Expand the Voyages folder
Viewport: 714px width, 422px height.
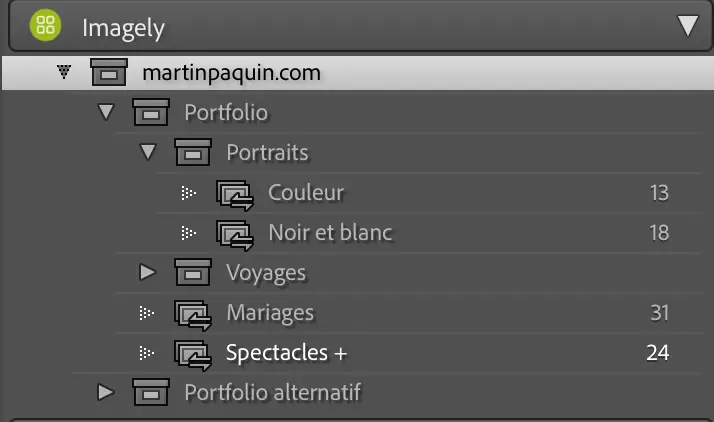148,272
